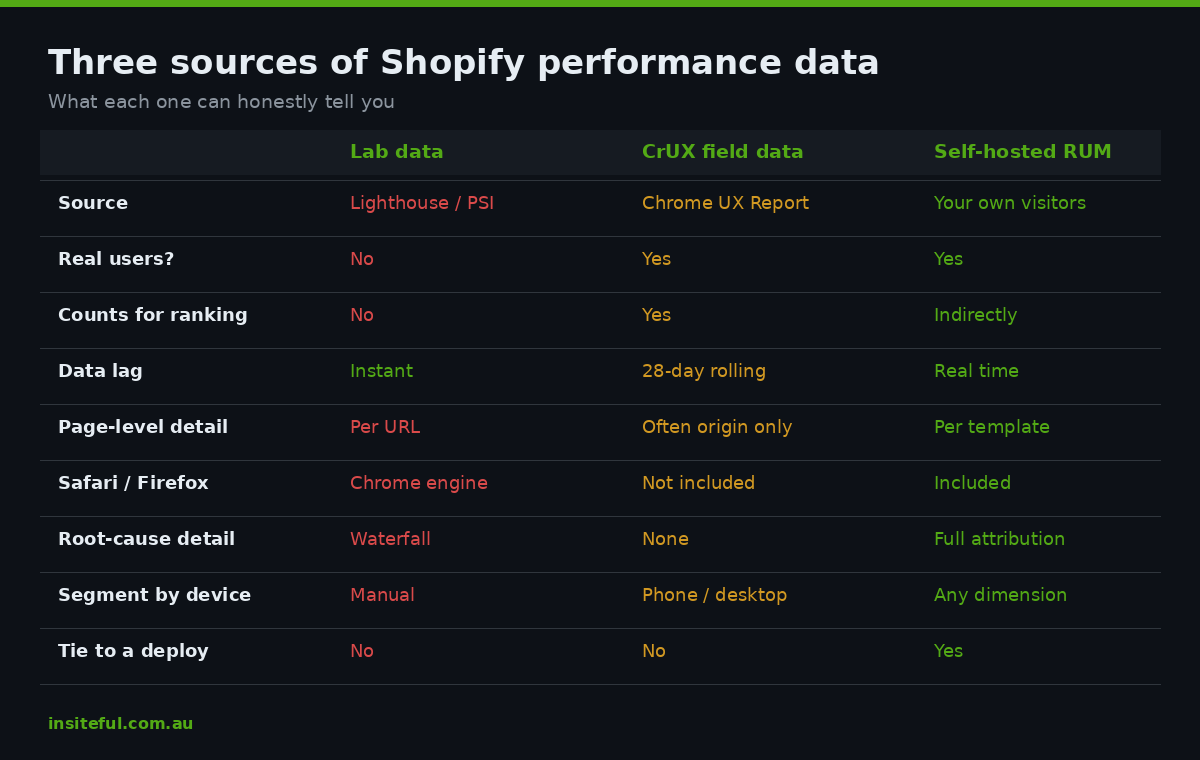Select the '28-day rolling' cell
The image size is (1200, 760).
[704, 372]
